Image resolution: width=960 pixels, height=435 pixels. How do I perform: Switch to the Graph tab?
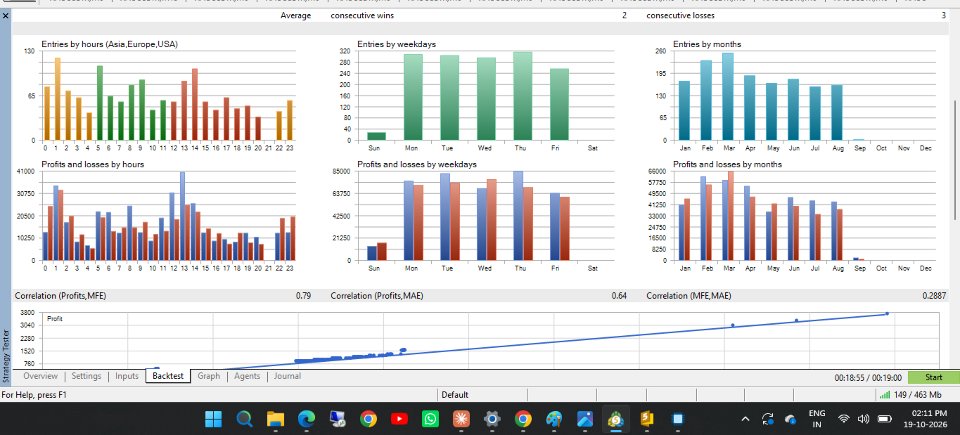(x=209, y=376)
